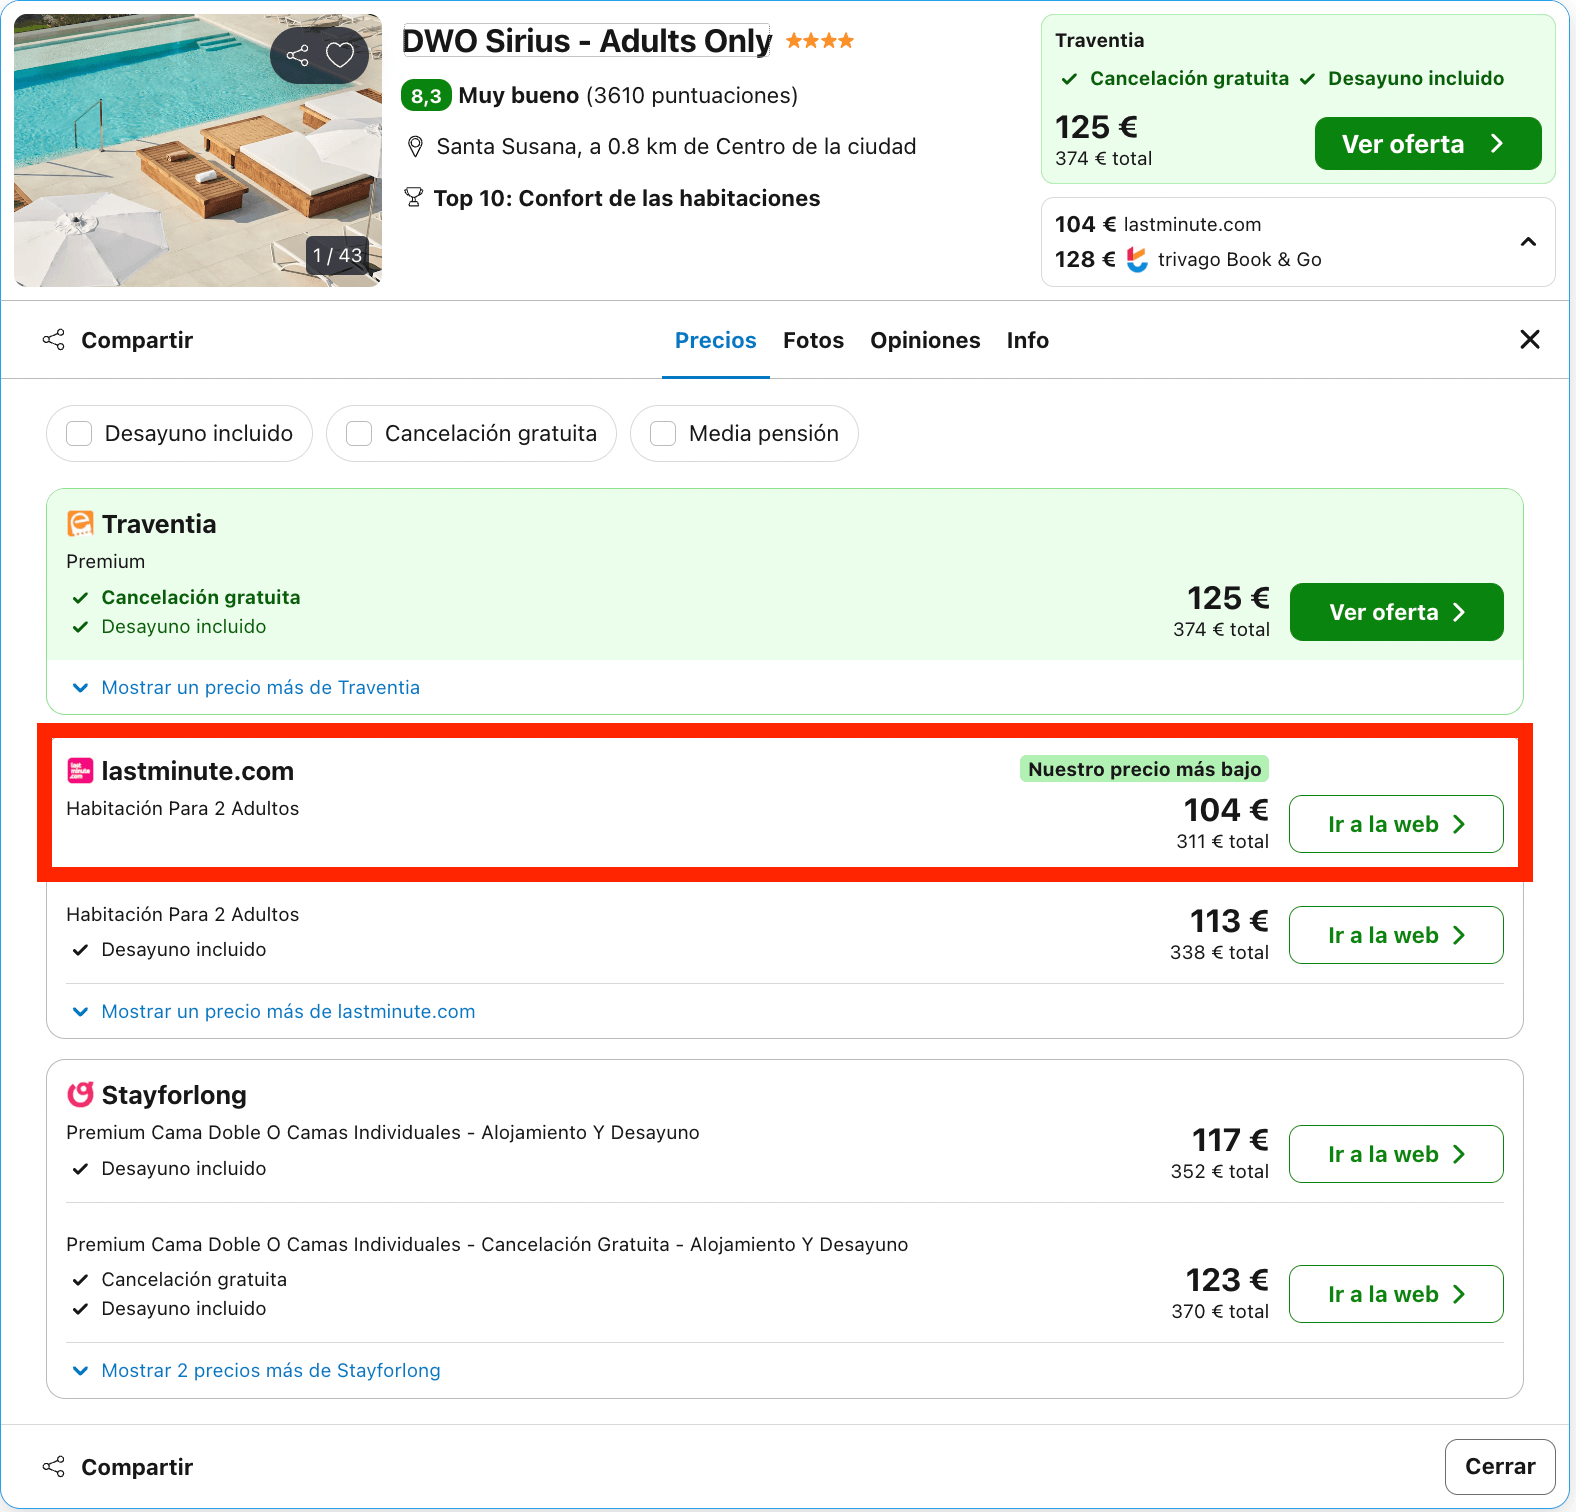Click the trivago Book & Go logo

[1137, 260]
